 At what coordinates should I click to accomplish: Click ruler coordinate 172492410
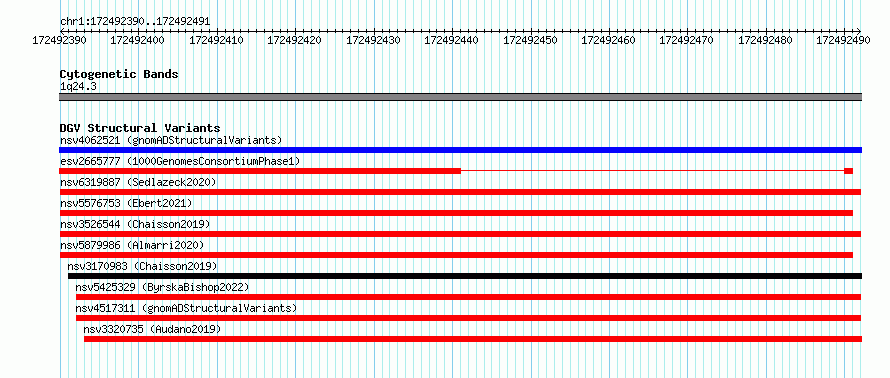click(216, 40)
